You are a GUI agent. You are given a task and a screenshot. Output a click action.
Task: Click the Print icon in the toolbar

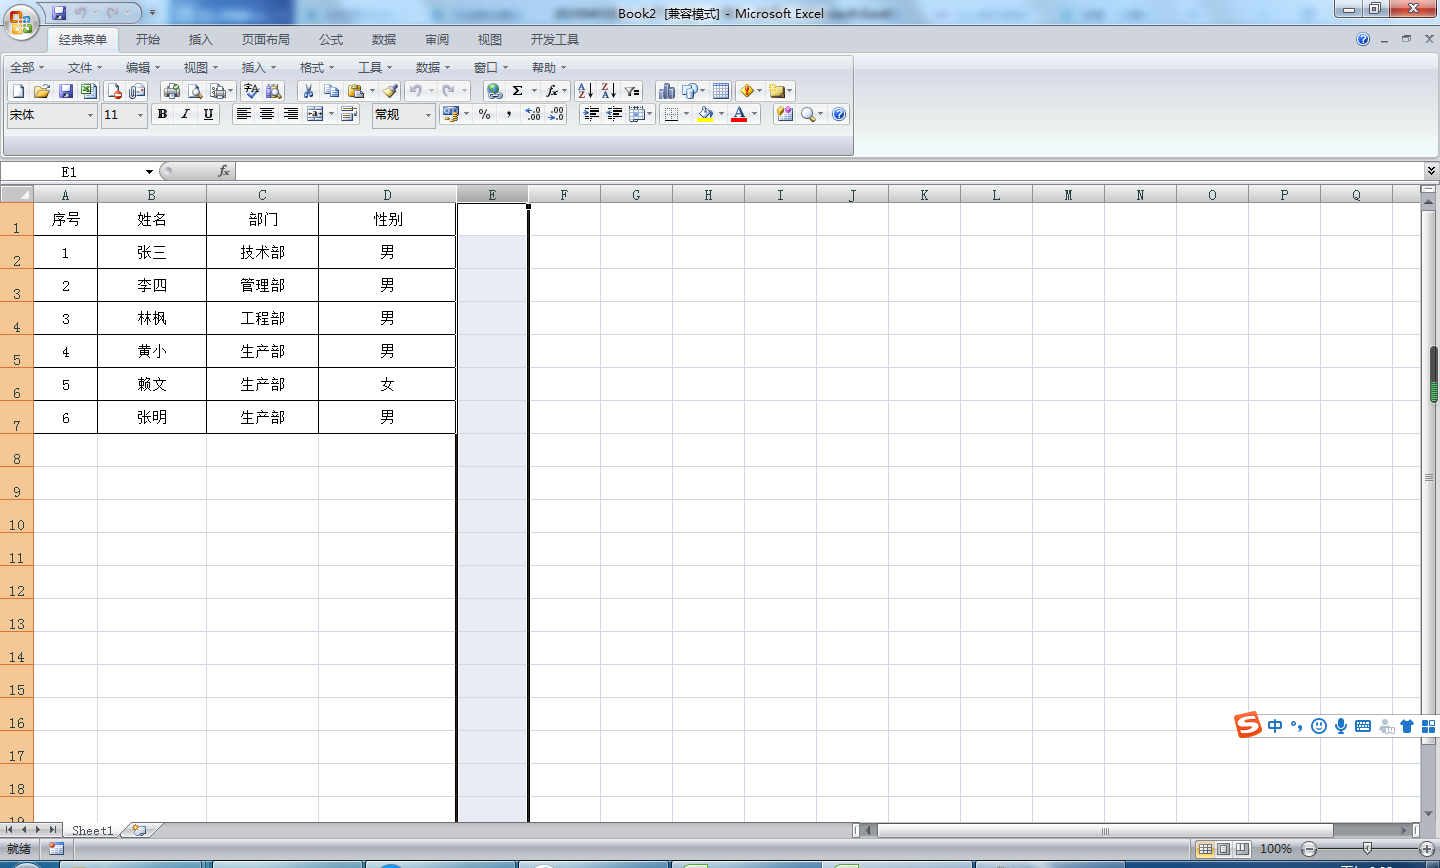pos(172,91)
